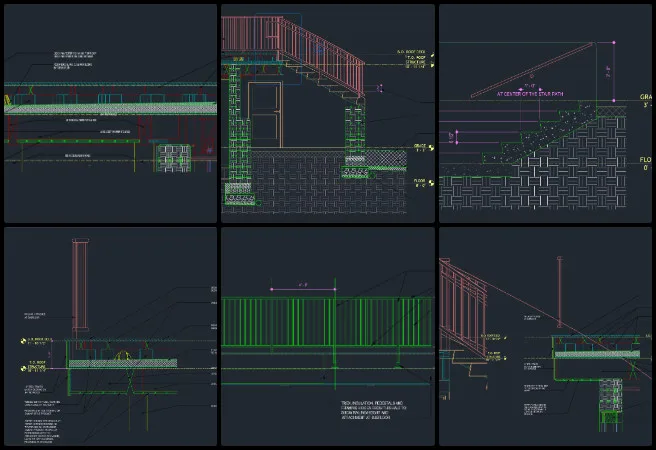
Task: Click the sloped handrail line in stair detail
Action: [533, 69]
